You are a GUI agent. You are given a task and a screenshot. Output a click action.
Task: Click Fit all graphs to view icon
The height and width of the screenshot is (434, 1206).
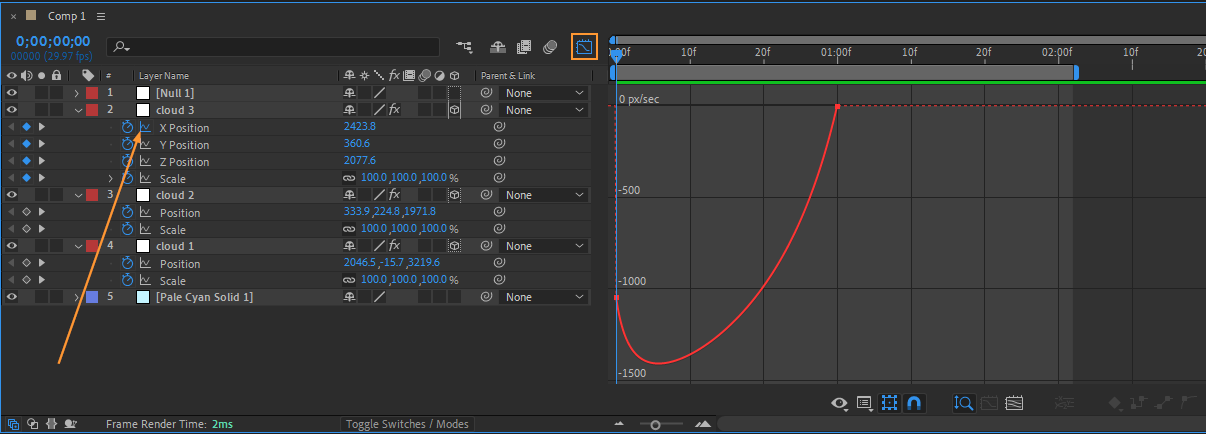coord(1014,404)
